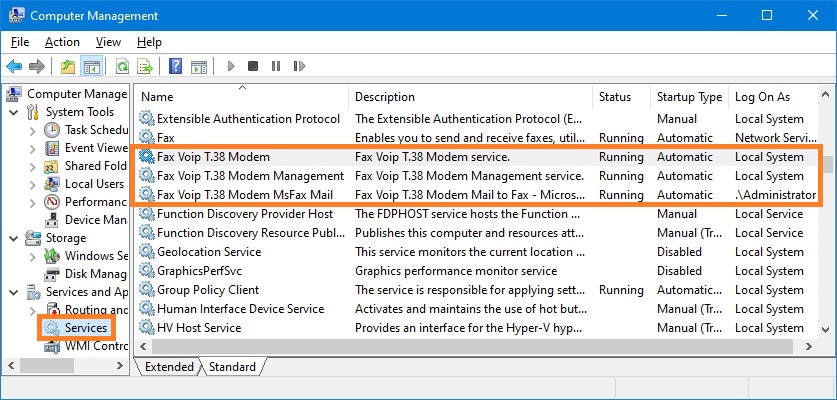Switch to the Extended tab

pos(169,367)
